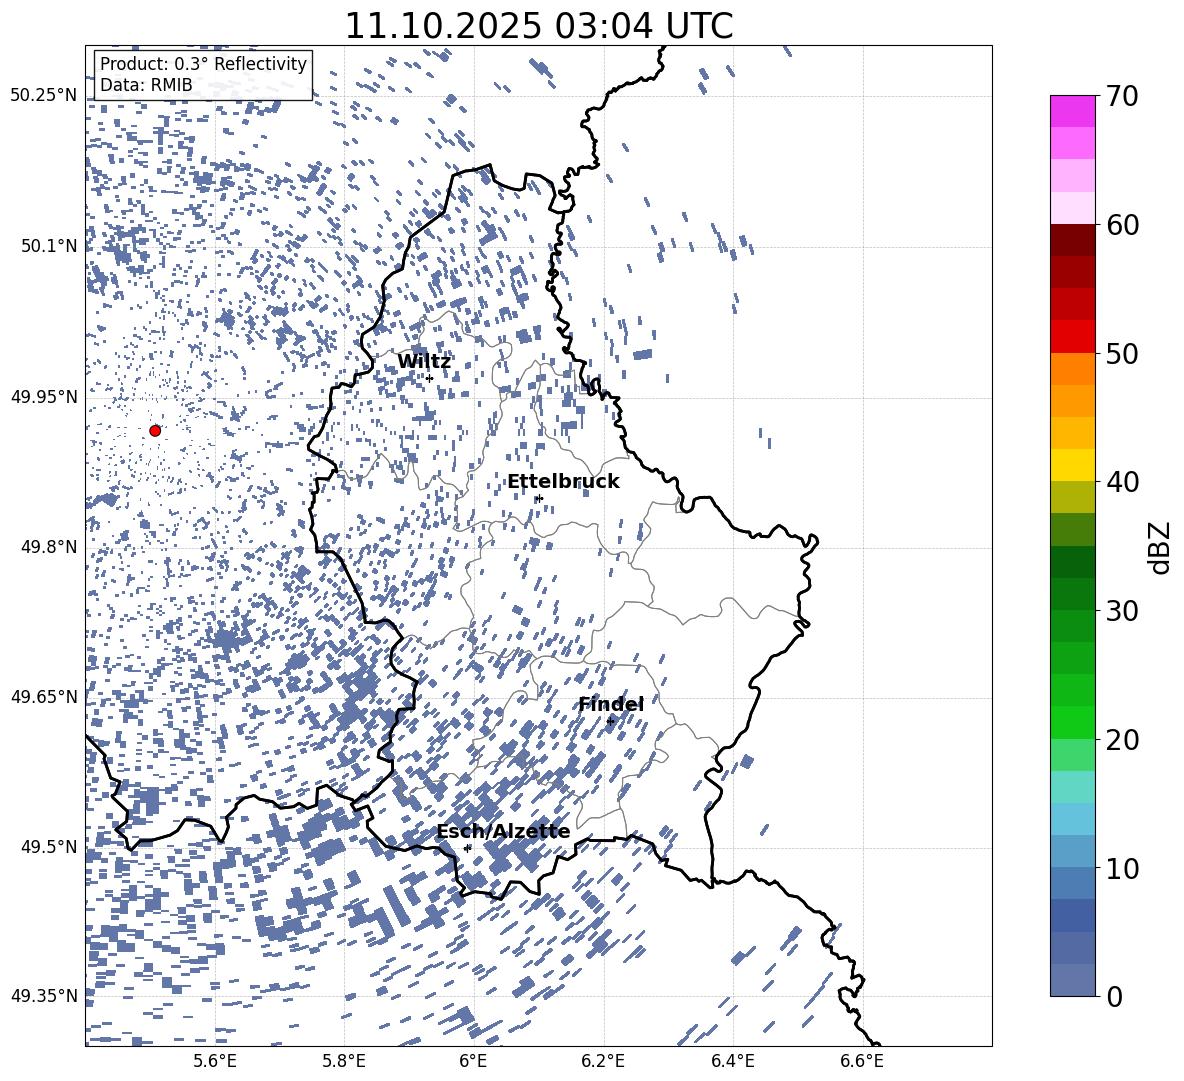This screenshot has height=1081, width=1184.
Task: Click the orange 50 dBZ color band
Action: click(x=1072, y=369)
